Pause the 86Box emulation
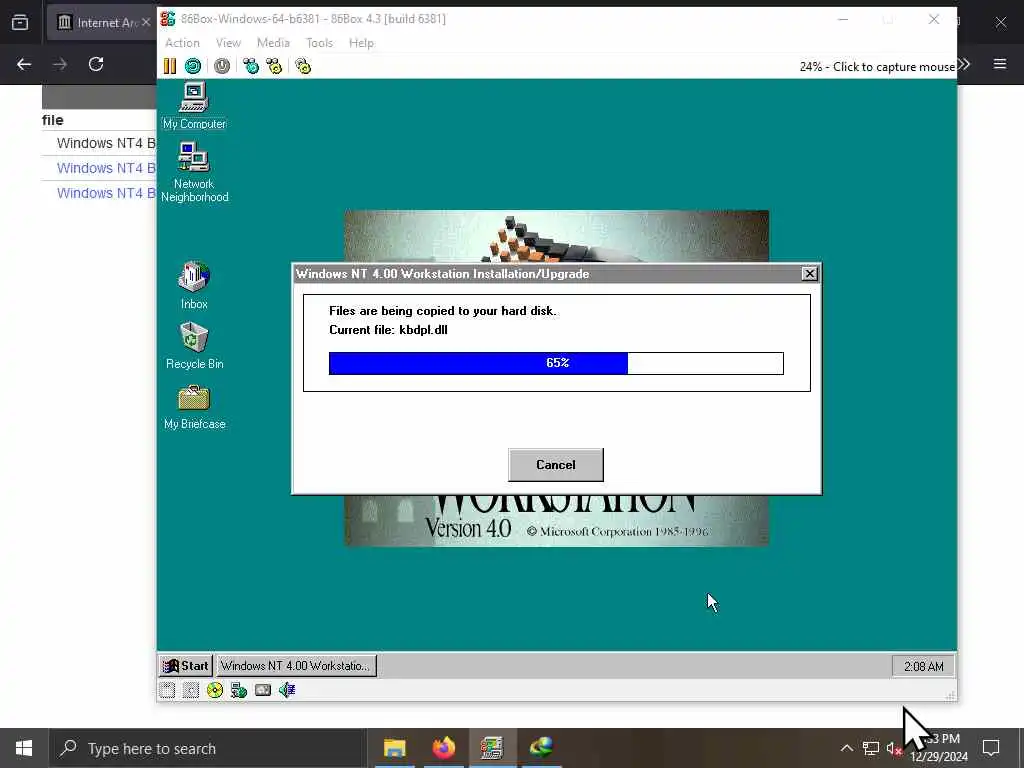The image size is (1024, 768). pos(170,66)
